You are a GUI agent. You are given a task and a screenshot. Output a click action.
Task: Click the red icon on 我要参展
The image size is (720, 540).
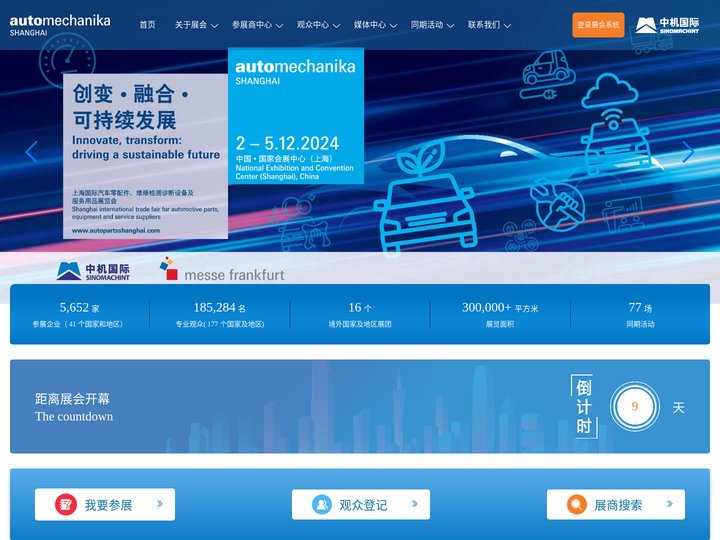coord(66,505)
